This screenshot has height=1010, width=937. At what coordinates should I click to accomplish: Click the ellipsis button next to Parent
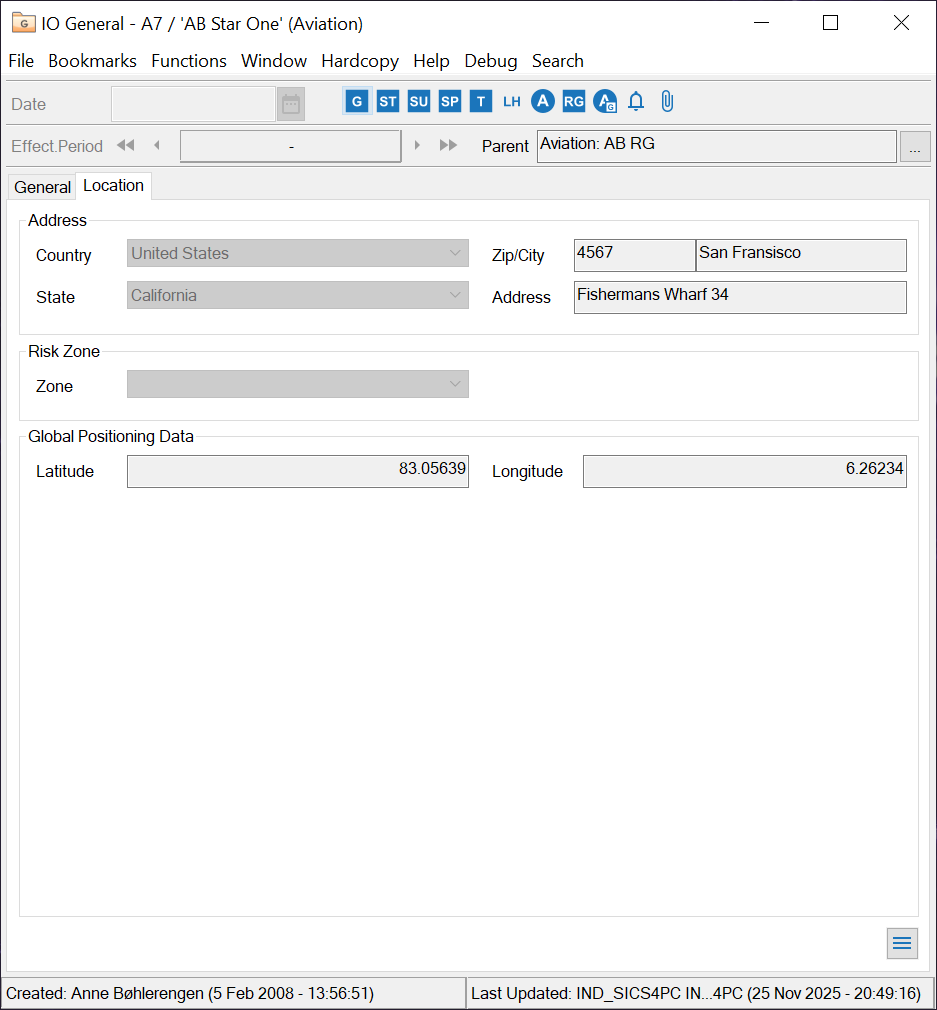[x=914, y=147]
